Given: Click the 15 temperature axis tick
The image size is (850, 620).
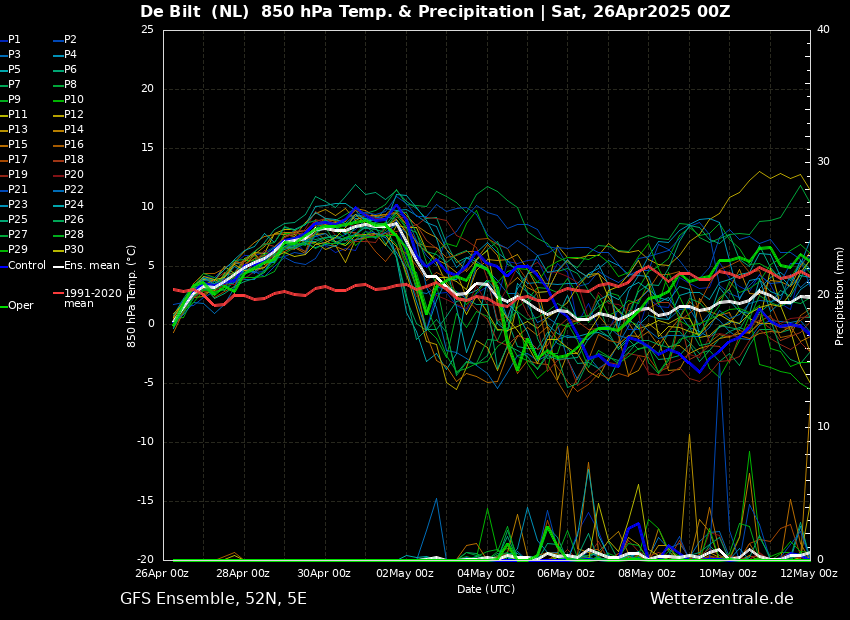Looking at the screenshot, I should click(x=147, y=148).
